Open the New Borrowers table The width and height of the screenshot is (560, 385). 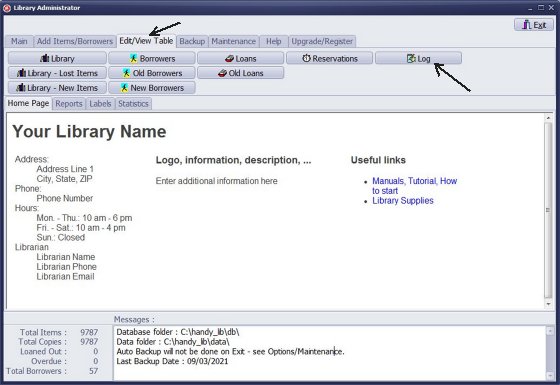pos(152,88)
